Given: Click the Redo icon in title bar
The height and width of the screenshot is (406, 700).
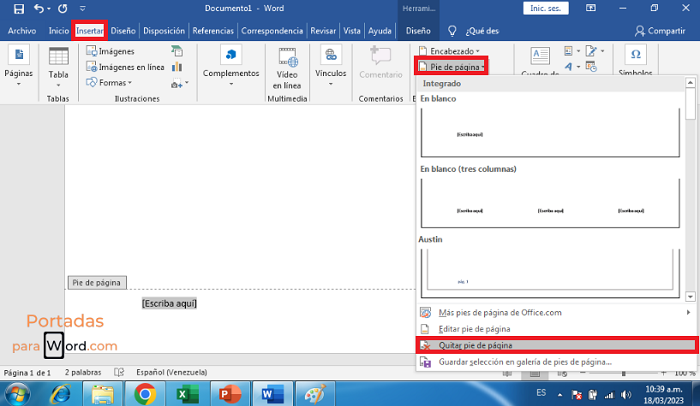Looking at the screenshot, I should (62, 8).
